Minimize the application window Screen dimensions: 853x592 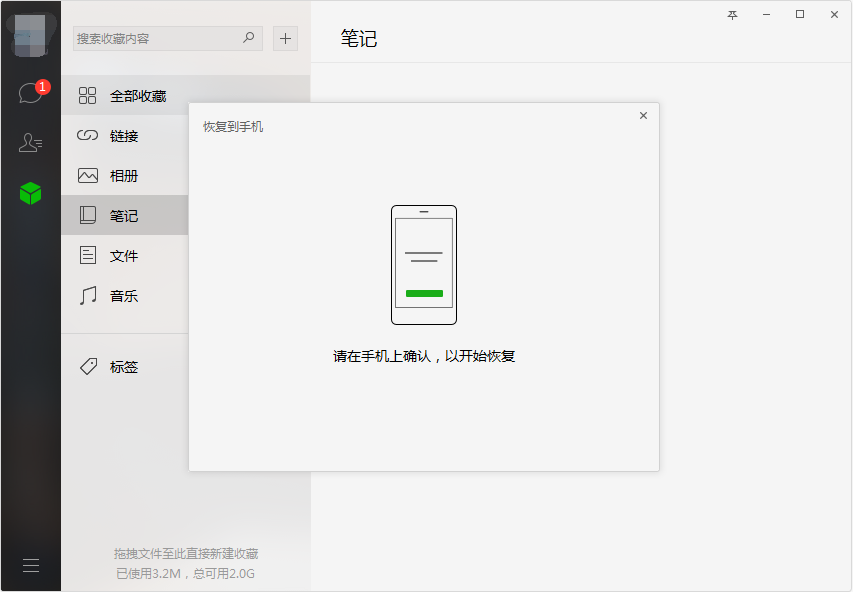[766, 15]
